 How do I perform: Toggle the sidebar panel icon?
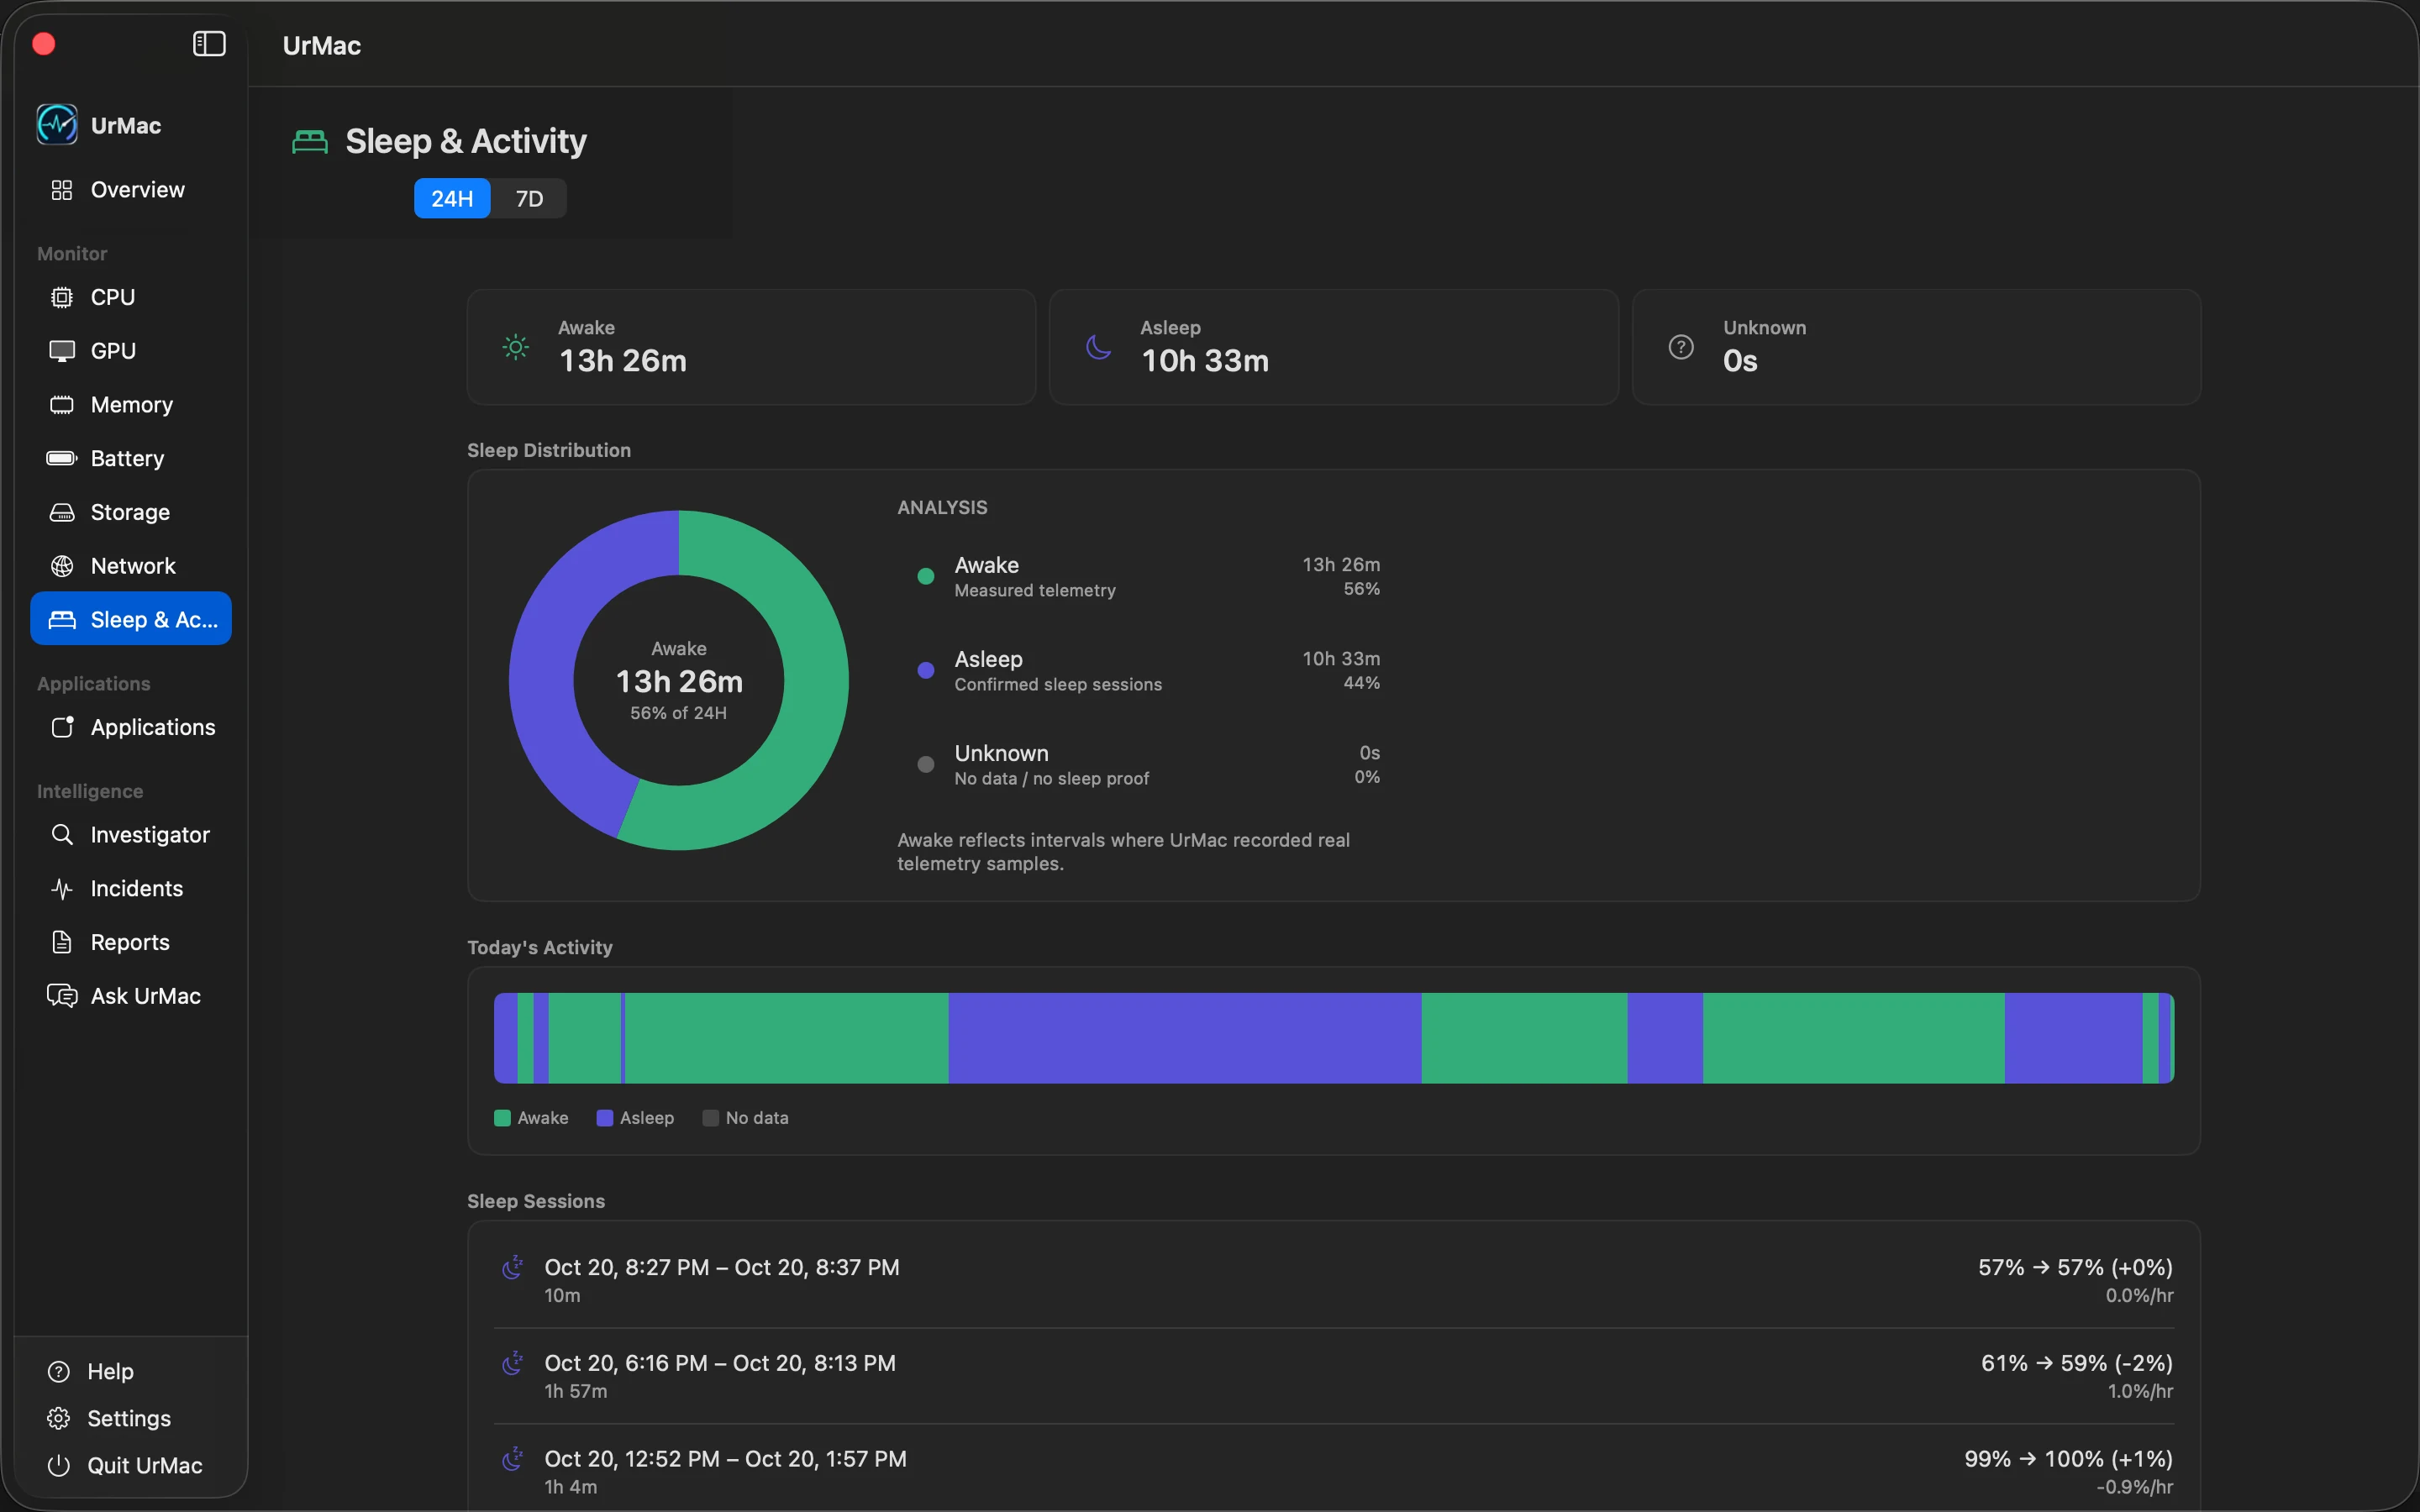coord(209,44)
